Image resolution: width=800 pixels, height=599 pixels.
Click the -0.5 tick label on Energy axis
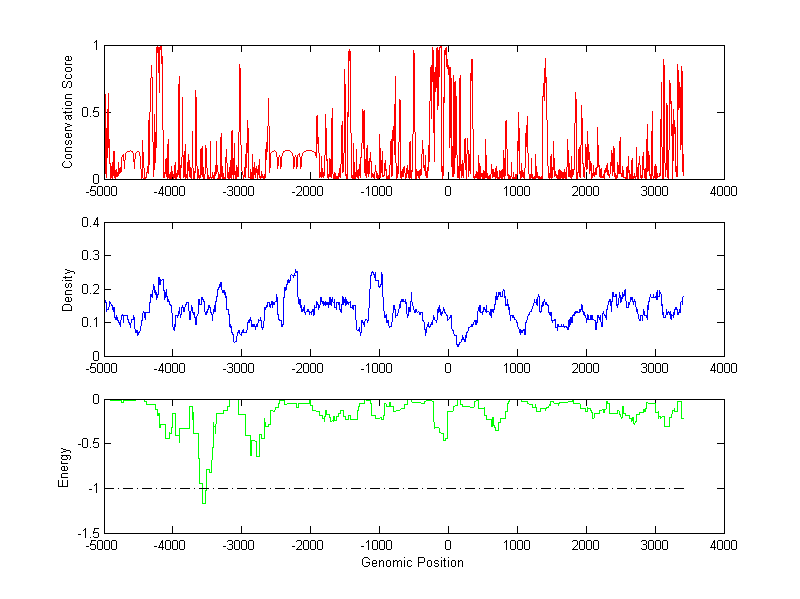tap(86, 444)
